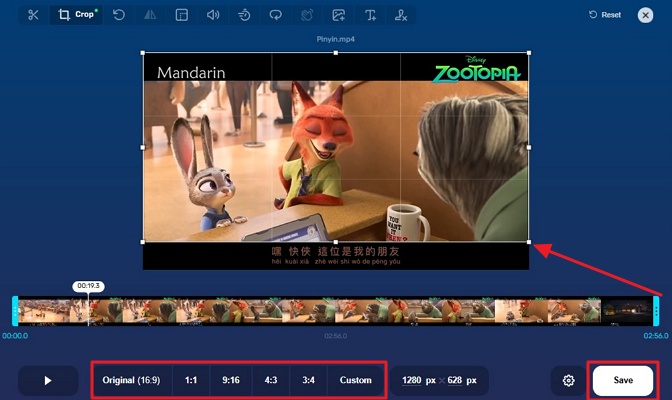Click the Stabilize hand icon

coord(307,15)
